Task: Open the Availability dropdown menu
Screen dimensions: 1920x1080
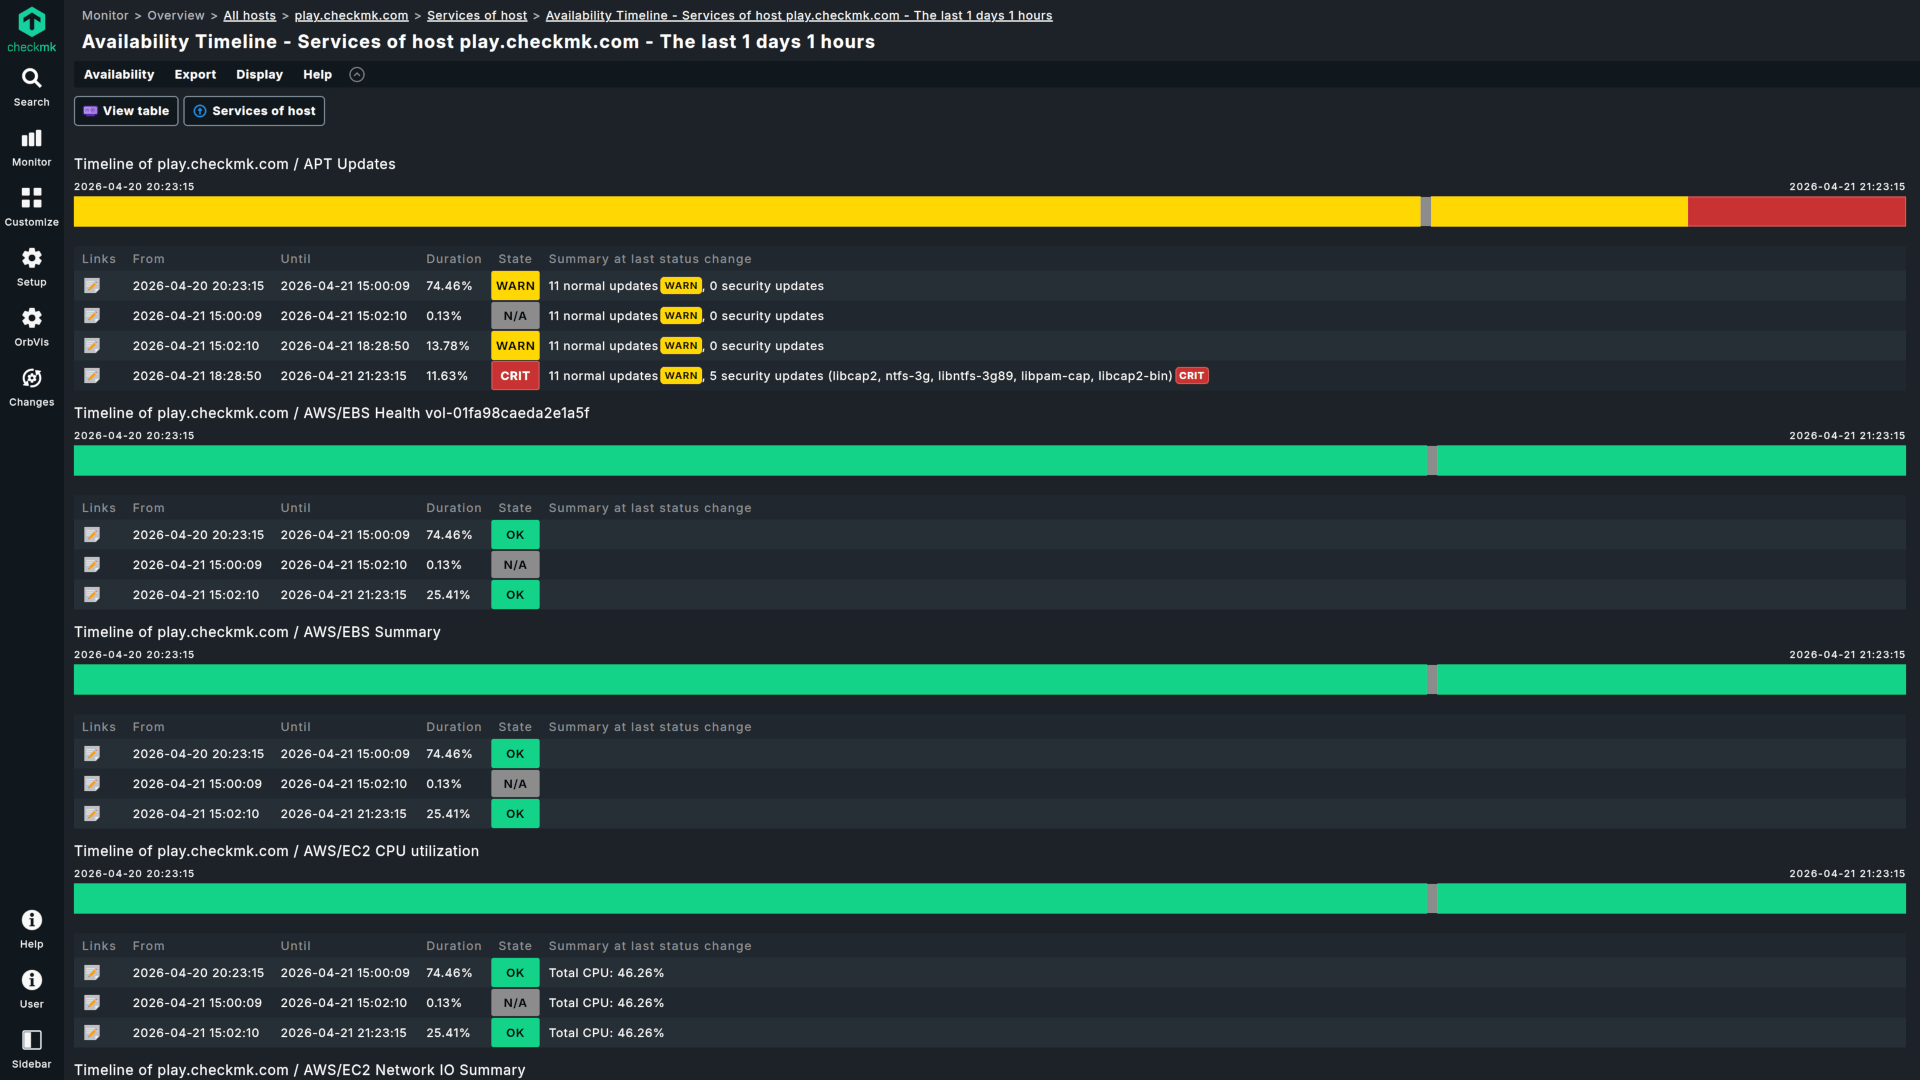Action: tap(119, 75)
